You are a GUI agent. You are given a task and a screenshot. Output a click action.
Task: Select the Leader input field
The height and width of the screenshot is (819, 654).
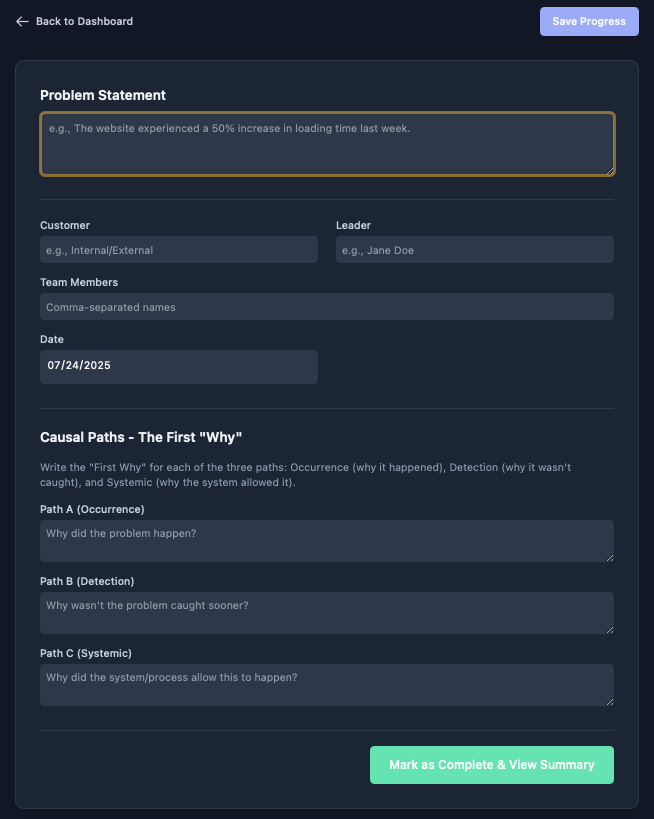click(x=474, y=250)
